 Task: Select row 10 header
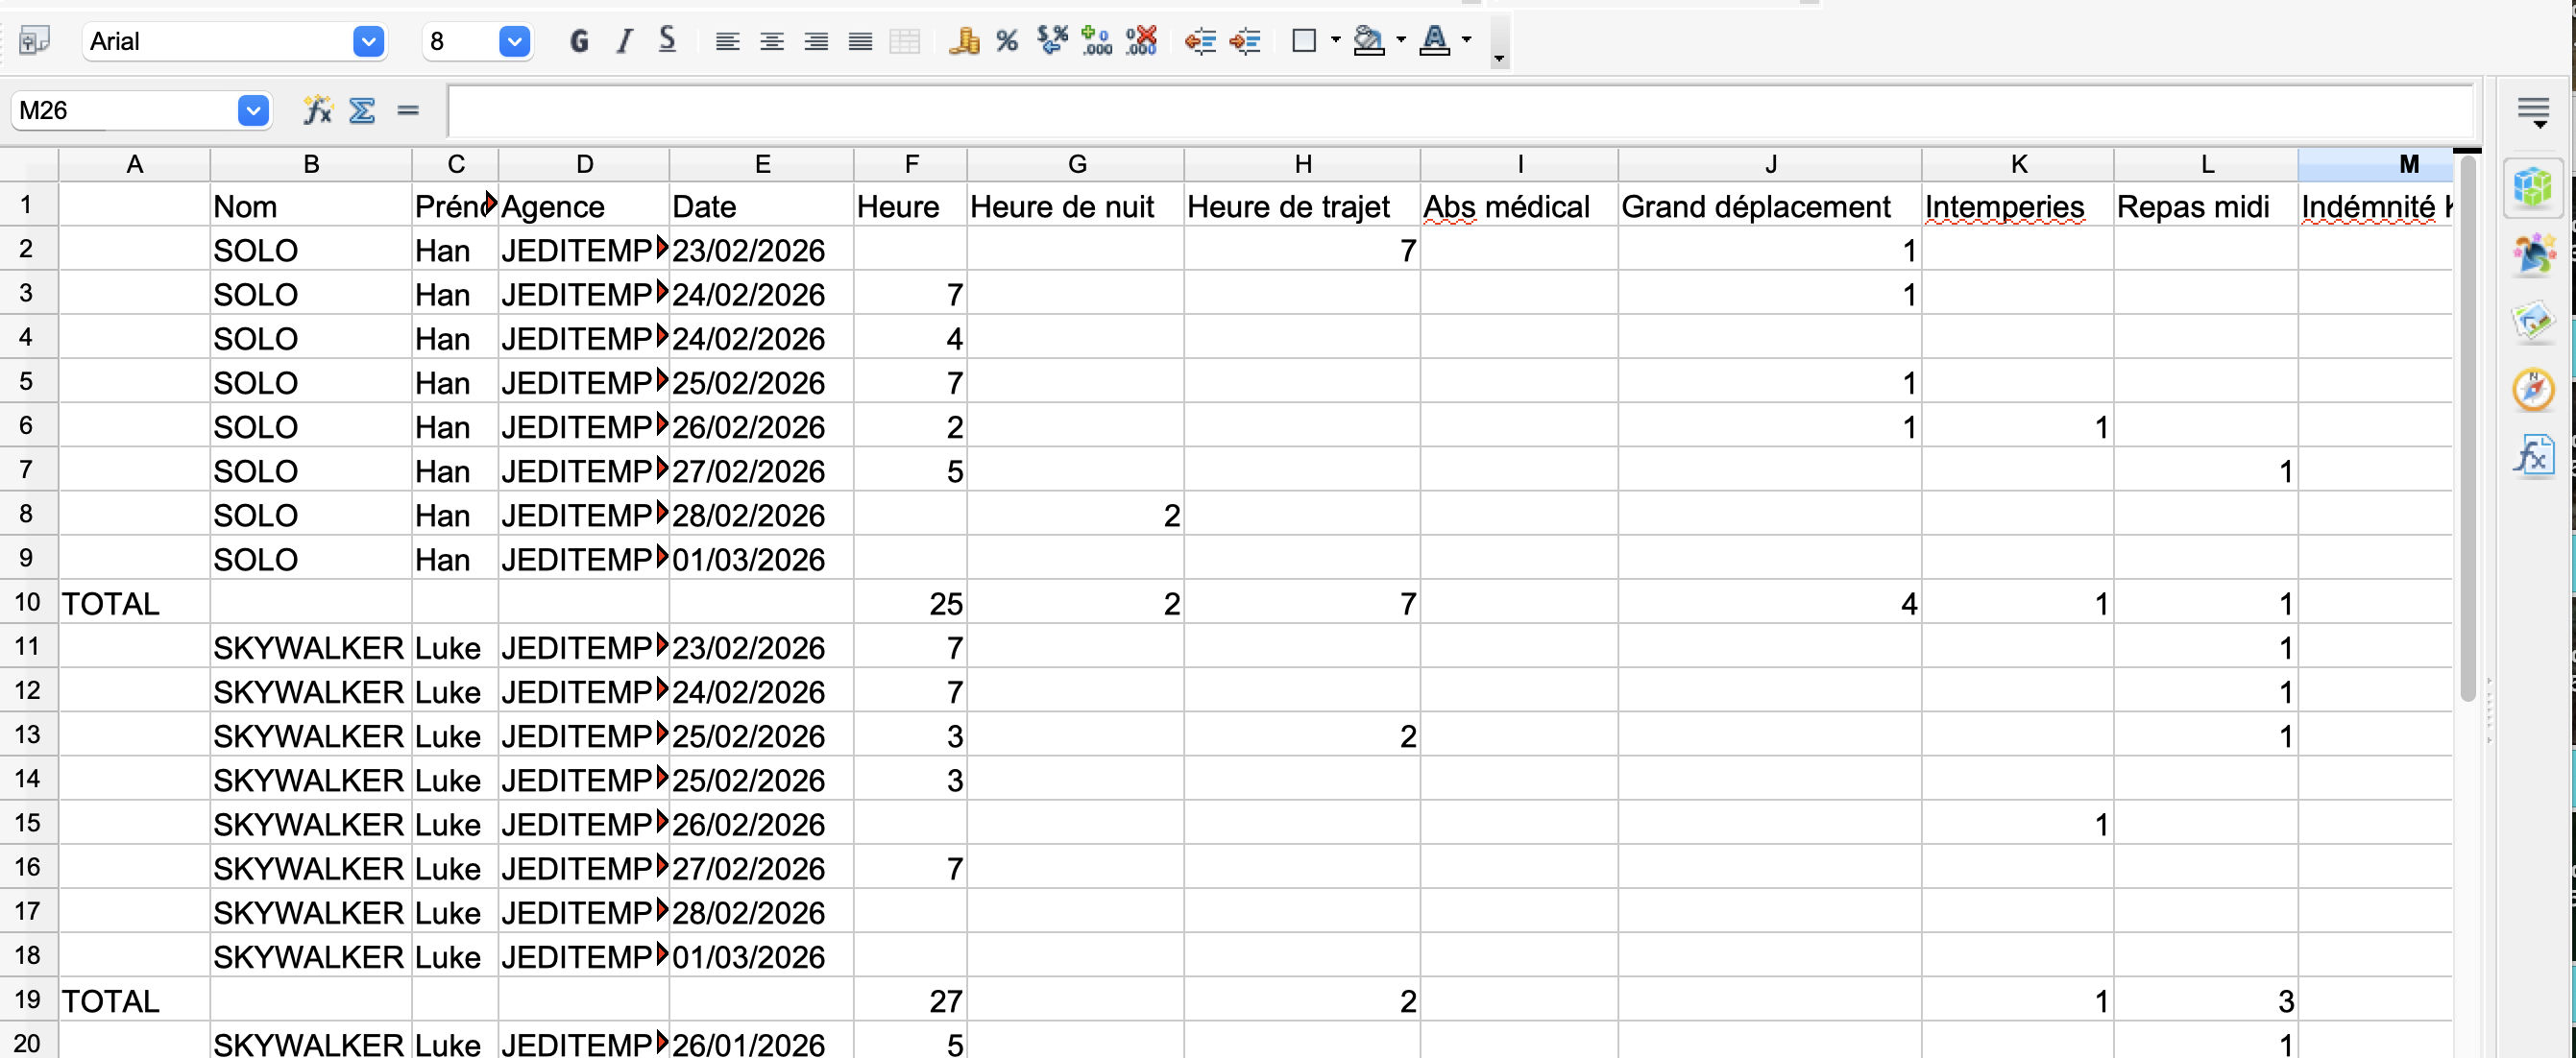pos(28,602)
